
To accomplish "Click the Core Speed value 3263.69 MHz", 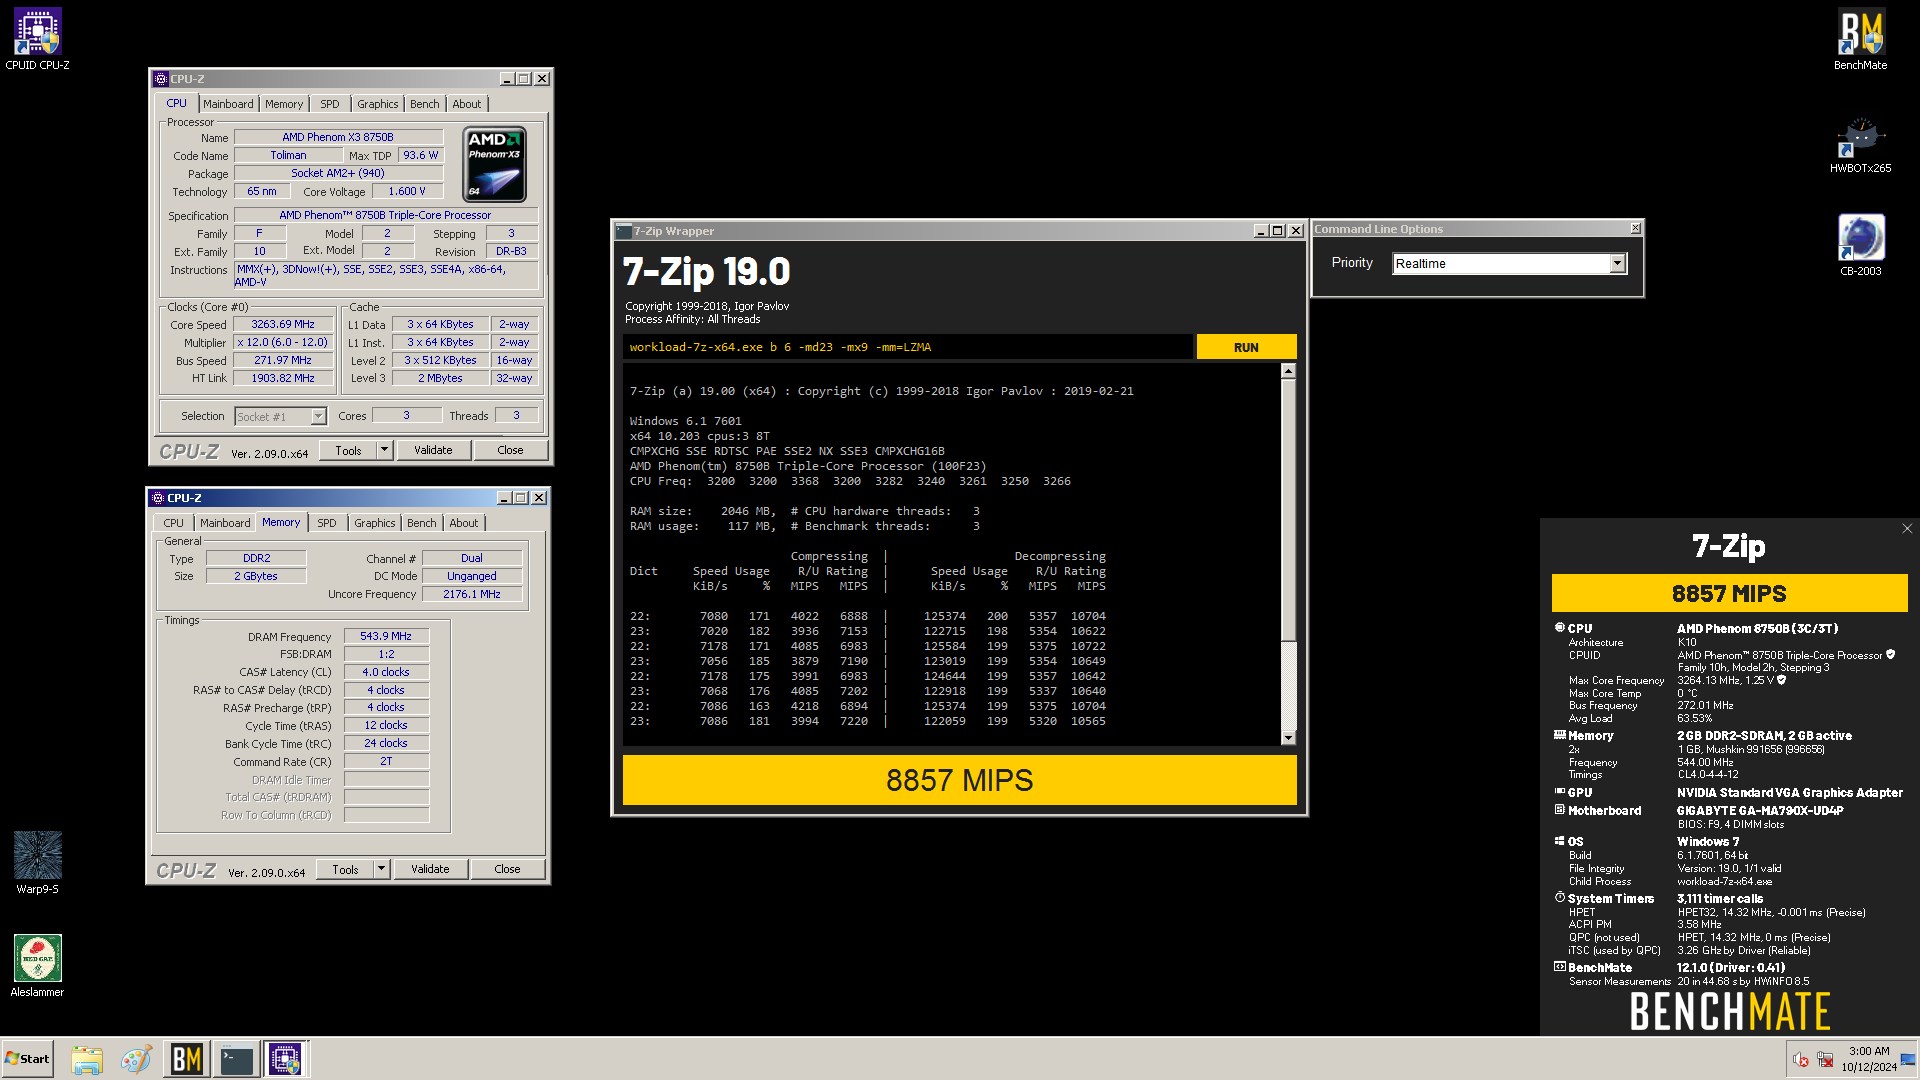I will click(x=283, y=325).
